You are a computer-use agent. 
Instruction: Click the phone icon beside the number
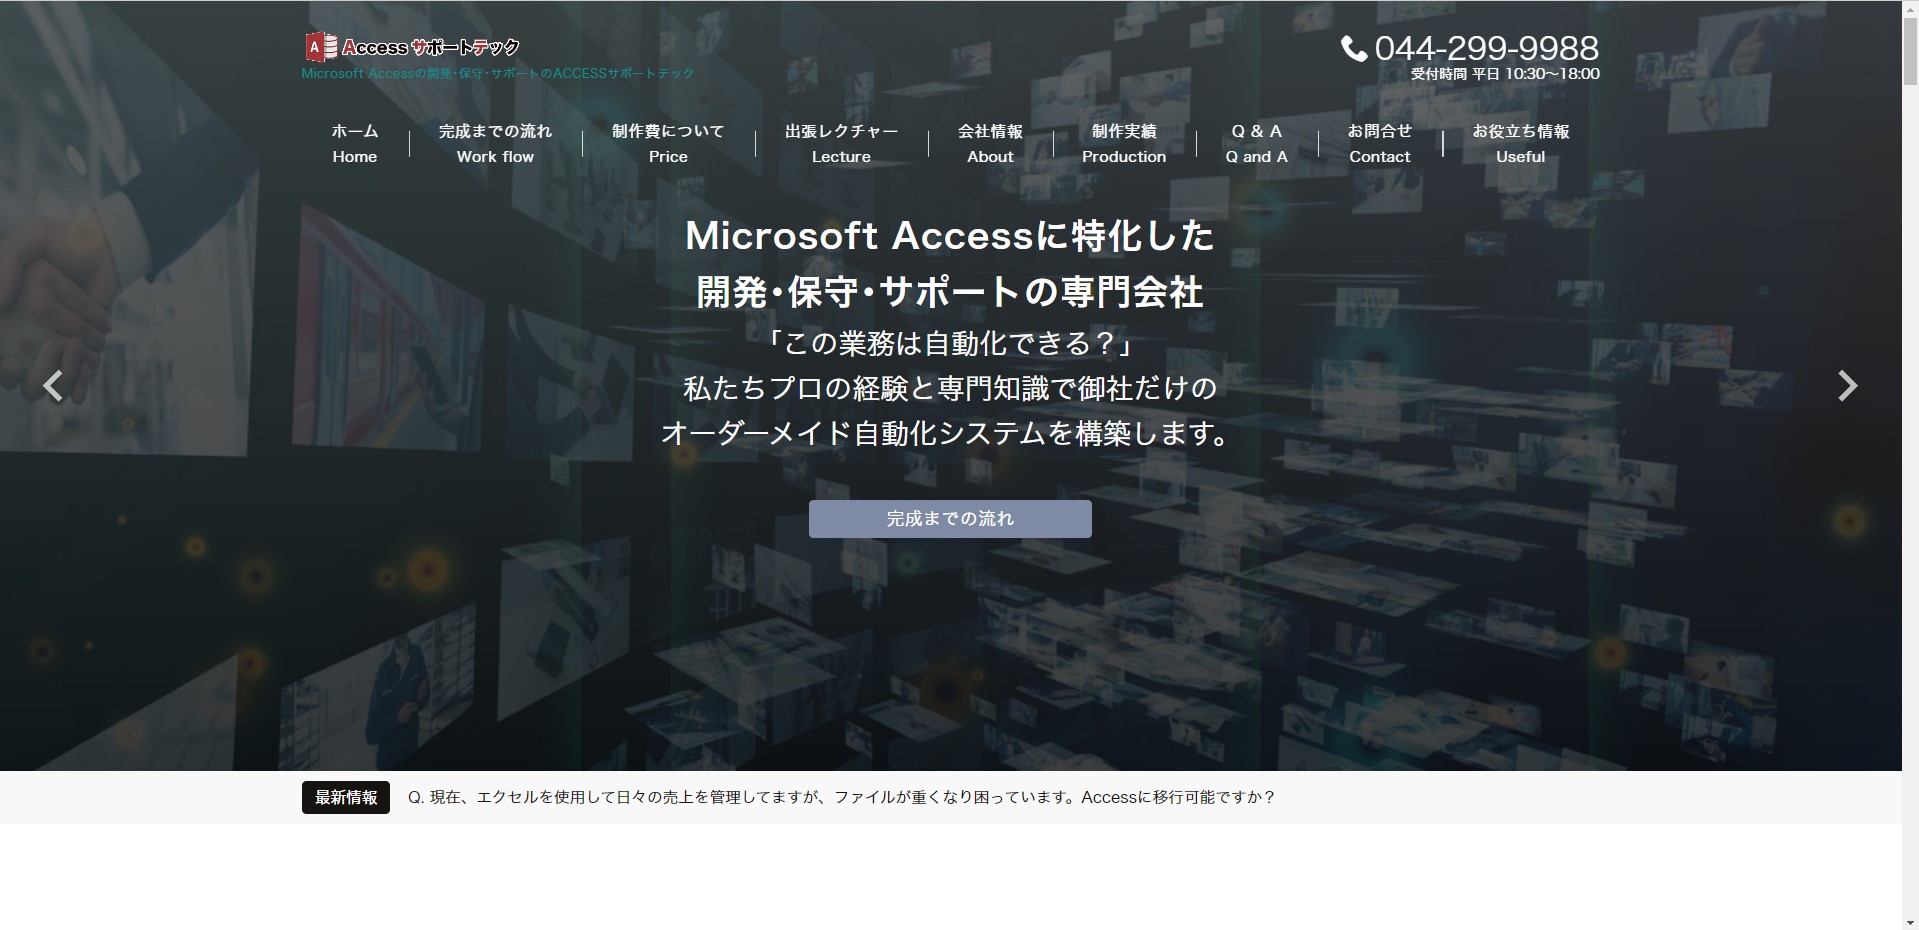1353,49
